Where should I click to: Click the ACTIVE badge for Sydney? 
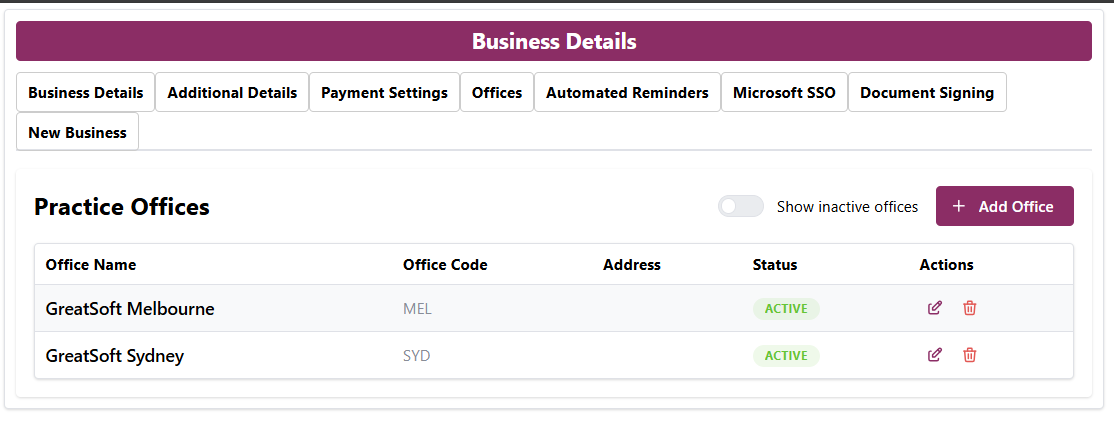pos(786,356)
